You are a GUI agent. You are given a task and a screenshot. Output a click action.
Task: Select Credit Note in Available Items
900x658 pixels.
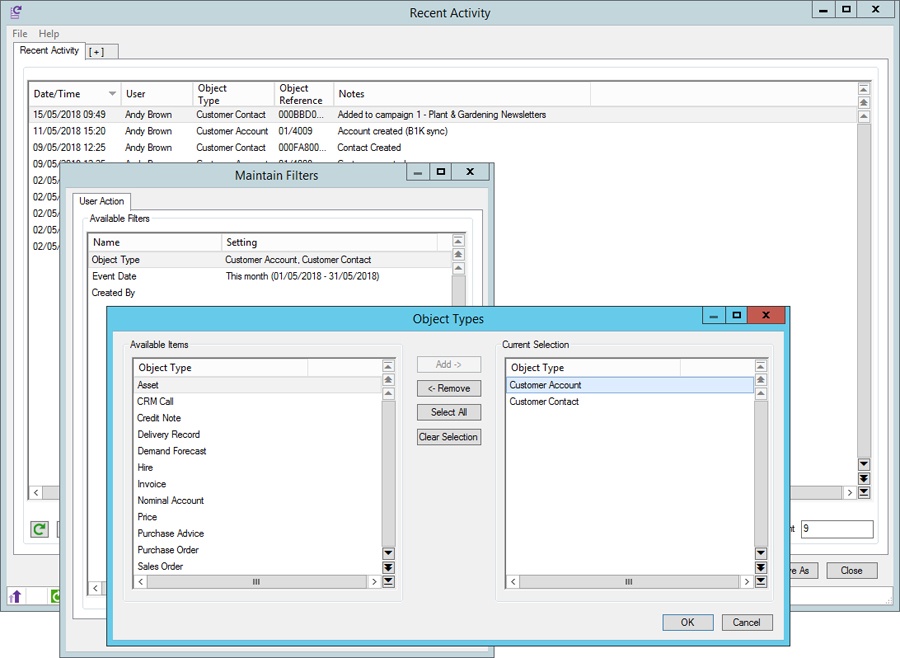258,418
